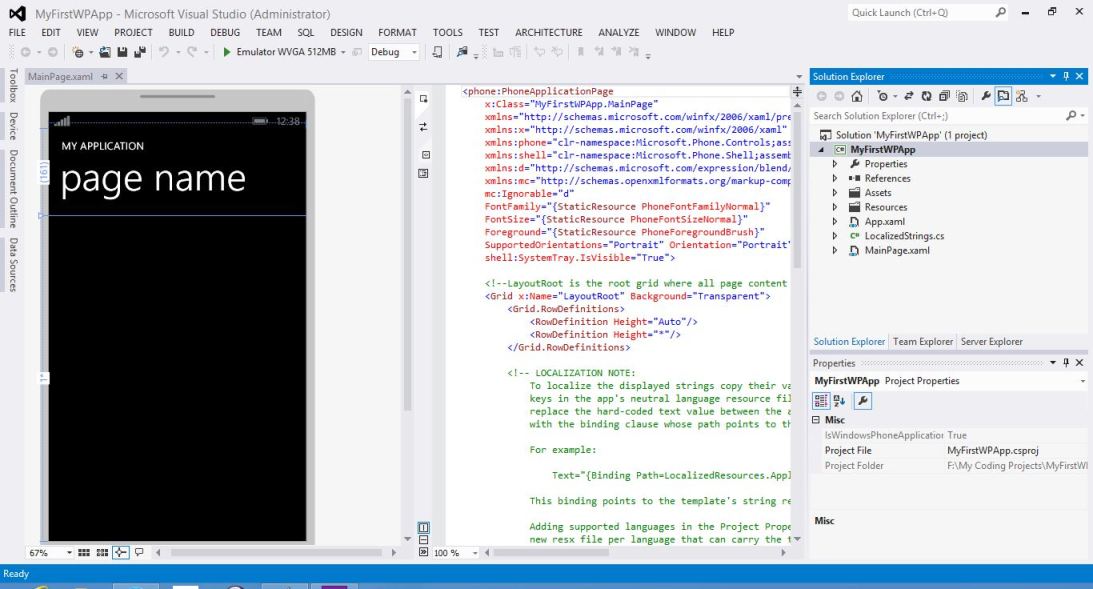Toggle the show snap grid icon in the designer
This screenshot has width=1093, height=589.
[x=84, y=552]
